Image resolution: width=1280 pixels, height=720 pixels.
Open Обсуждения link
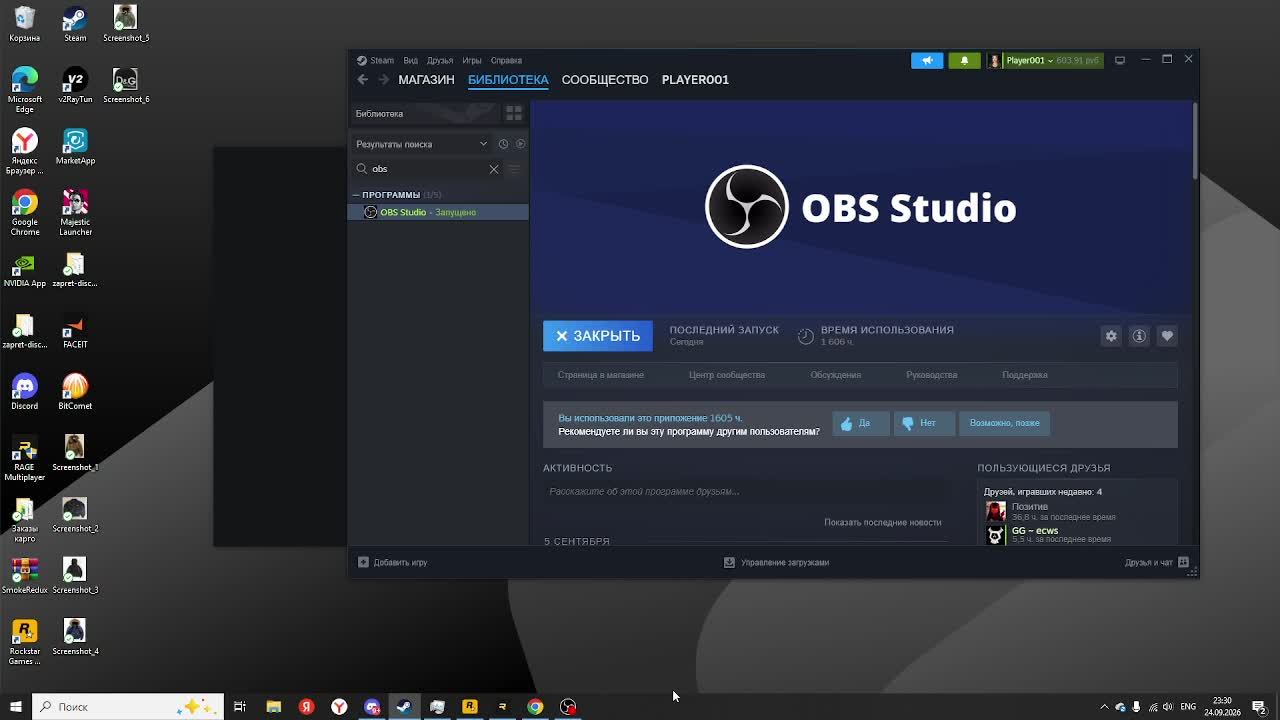click(x=836, y=375)
